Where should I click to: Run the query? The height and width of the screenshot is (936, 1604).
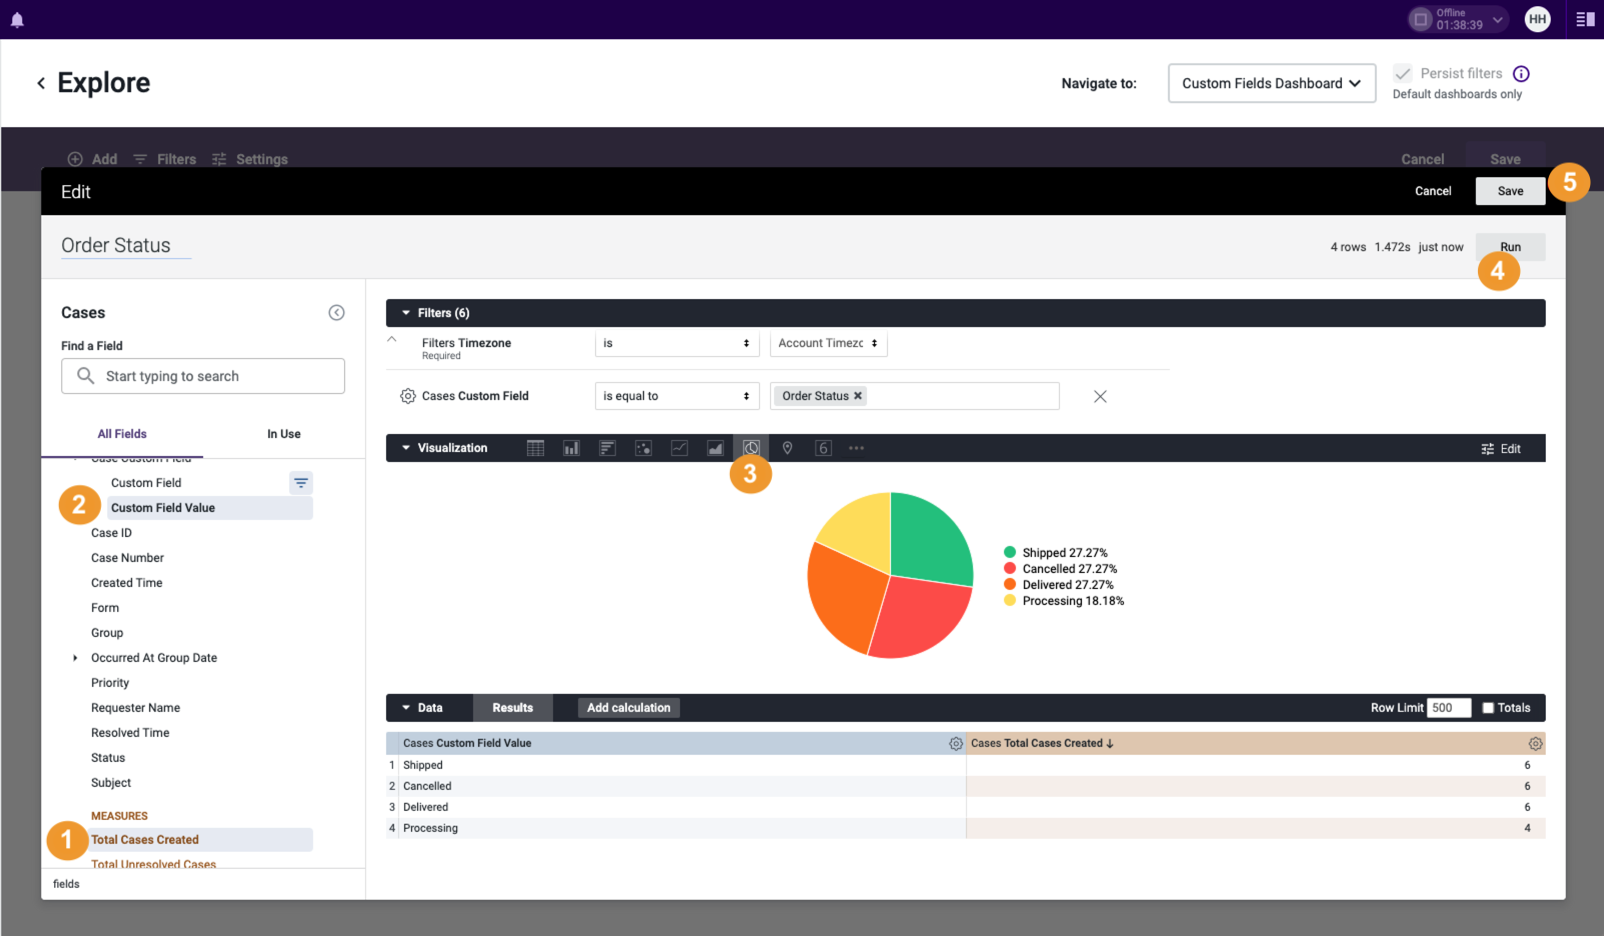pyautogui.click(x=1510, y=247)
